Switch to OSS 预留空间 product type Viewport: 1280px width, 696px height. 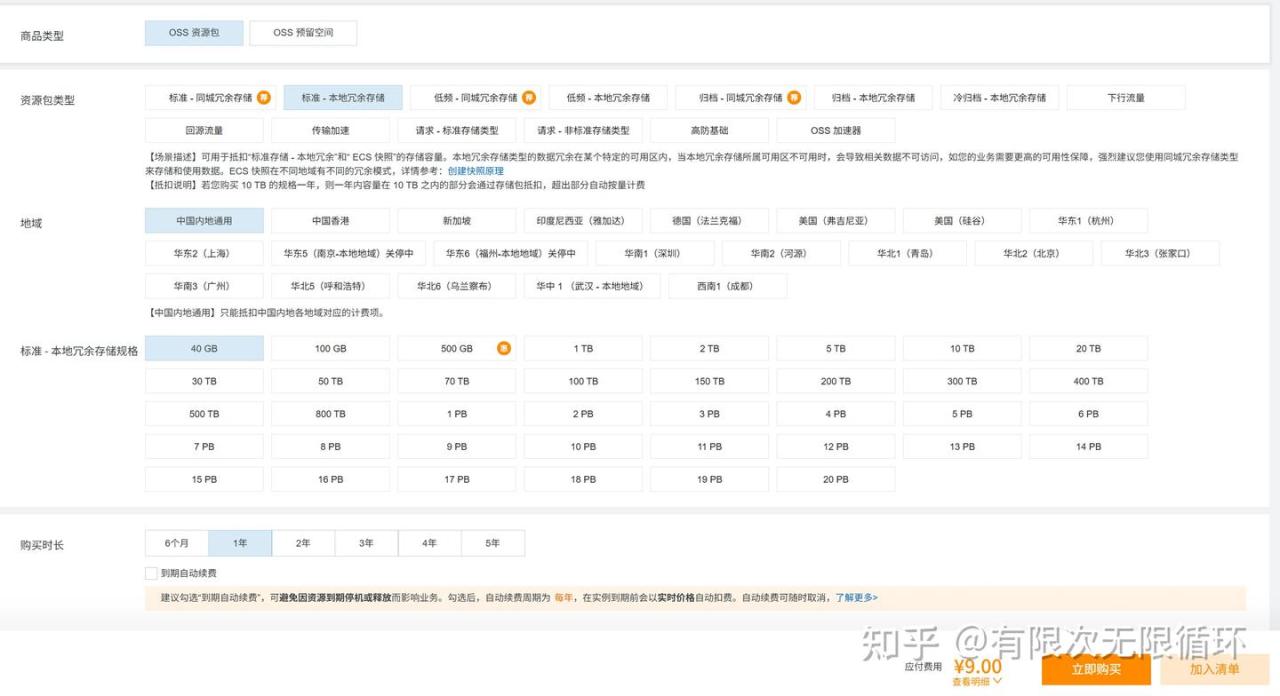click(303, 33)
